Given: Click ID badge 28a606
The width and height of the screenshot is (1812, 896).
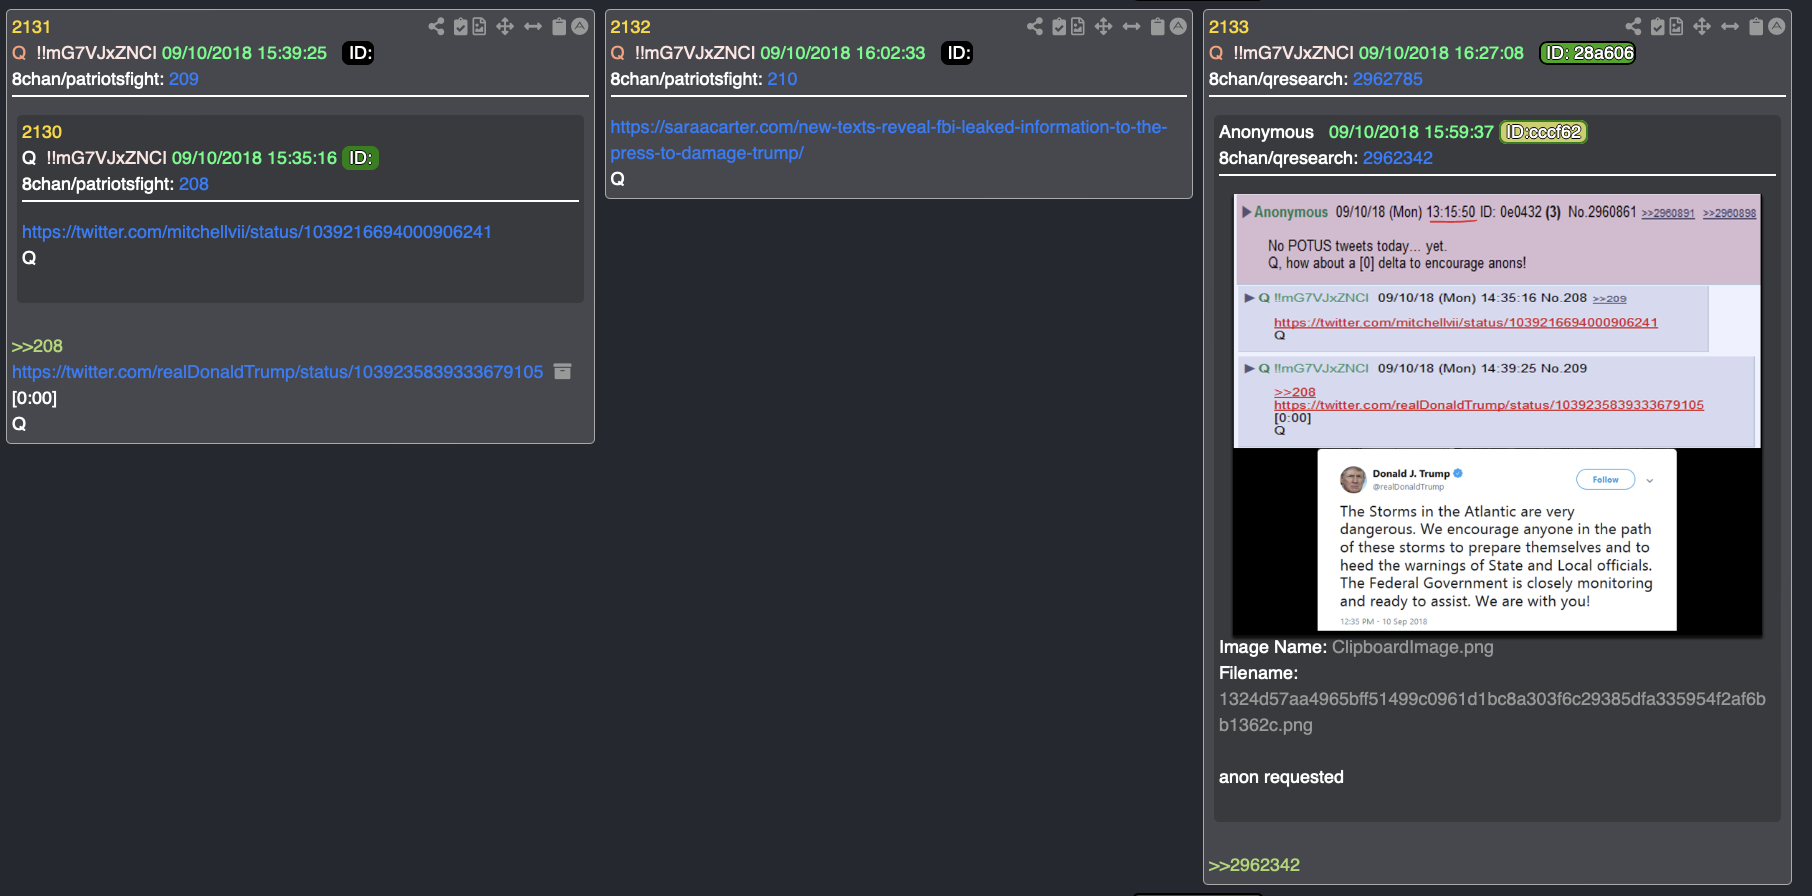Looking at the screenshot, I should pyautogui.click(x=1587, y=53).
